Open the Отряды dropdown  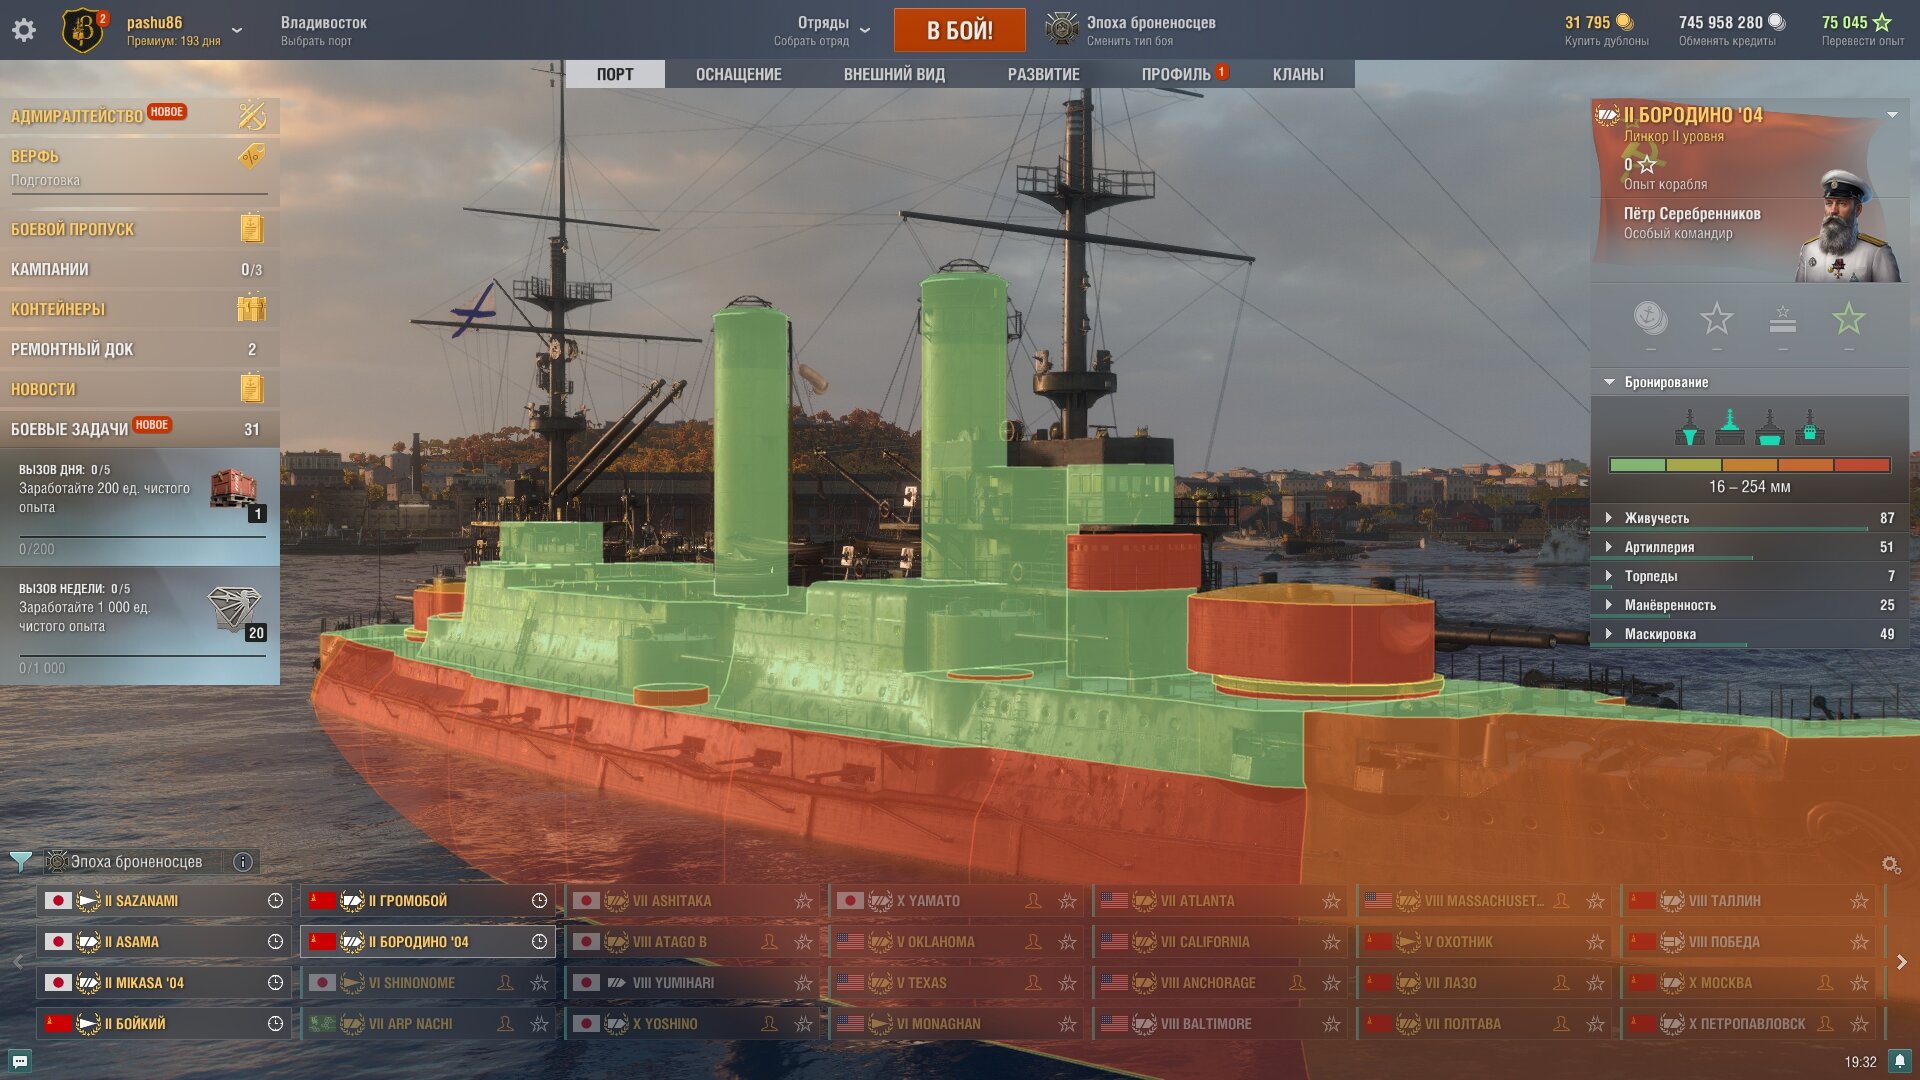[x=822, y=30]
